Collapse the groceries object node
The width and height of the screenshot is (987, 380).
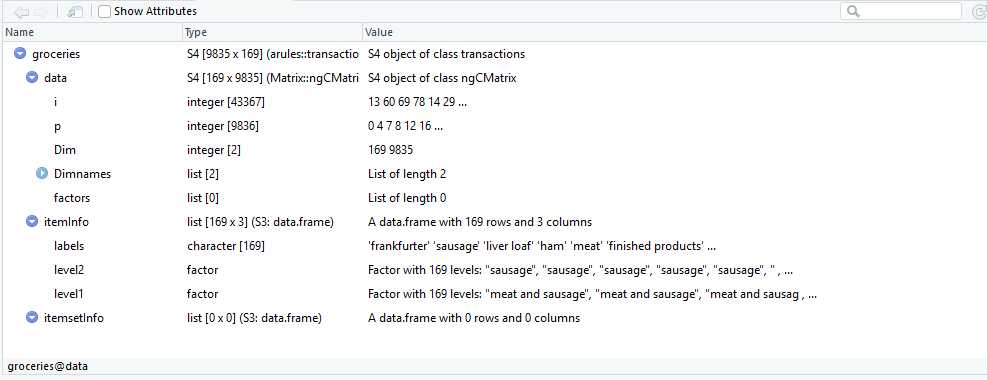pos(20,54)
